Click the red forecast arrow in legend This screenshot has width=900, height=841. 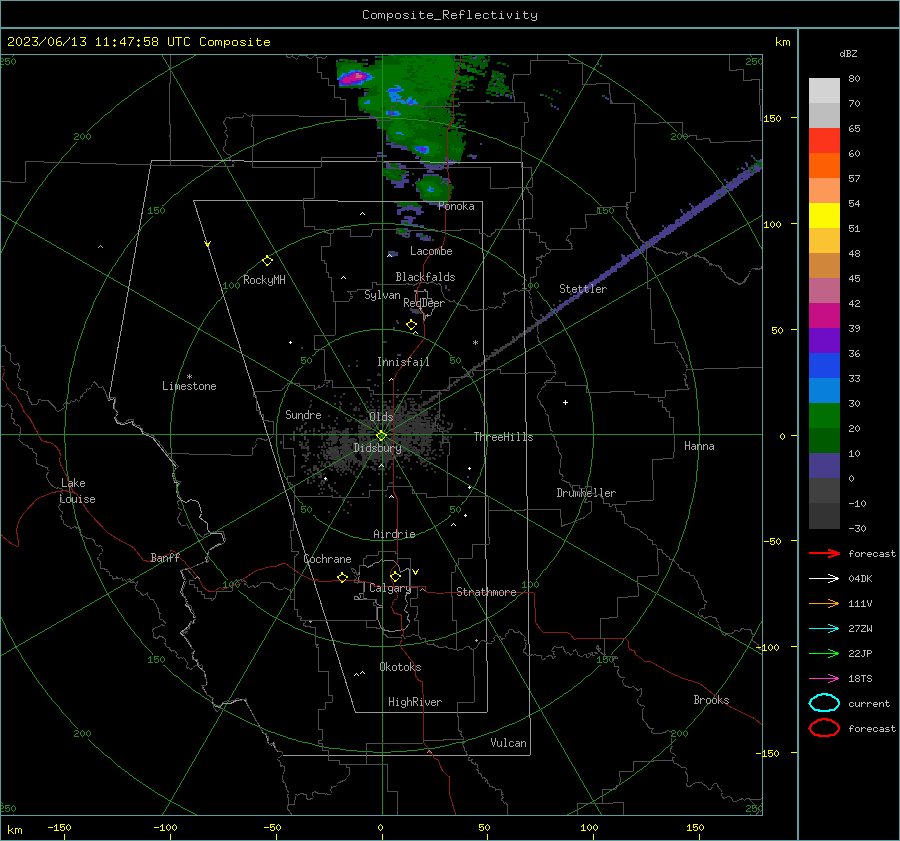(x=824, y=553)
